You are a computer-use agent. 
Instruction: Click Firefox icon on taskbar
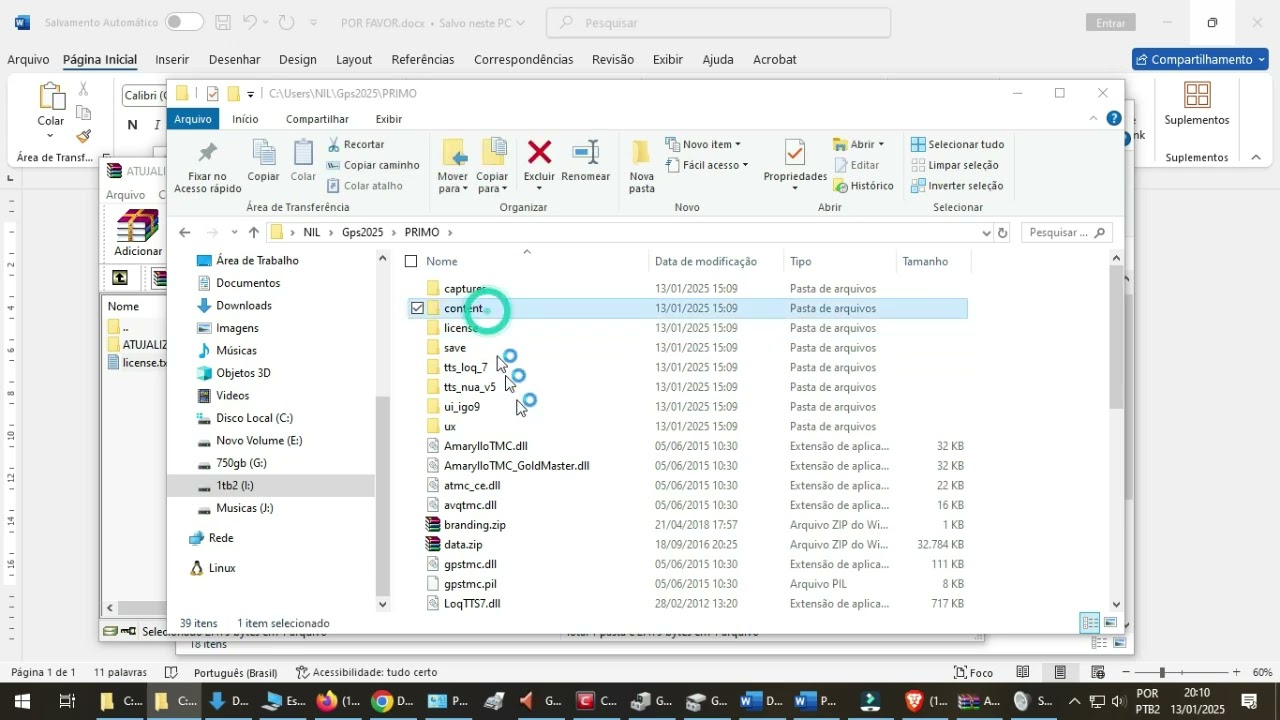(x=328, y=701)
